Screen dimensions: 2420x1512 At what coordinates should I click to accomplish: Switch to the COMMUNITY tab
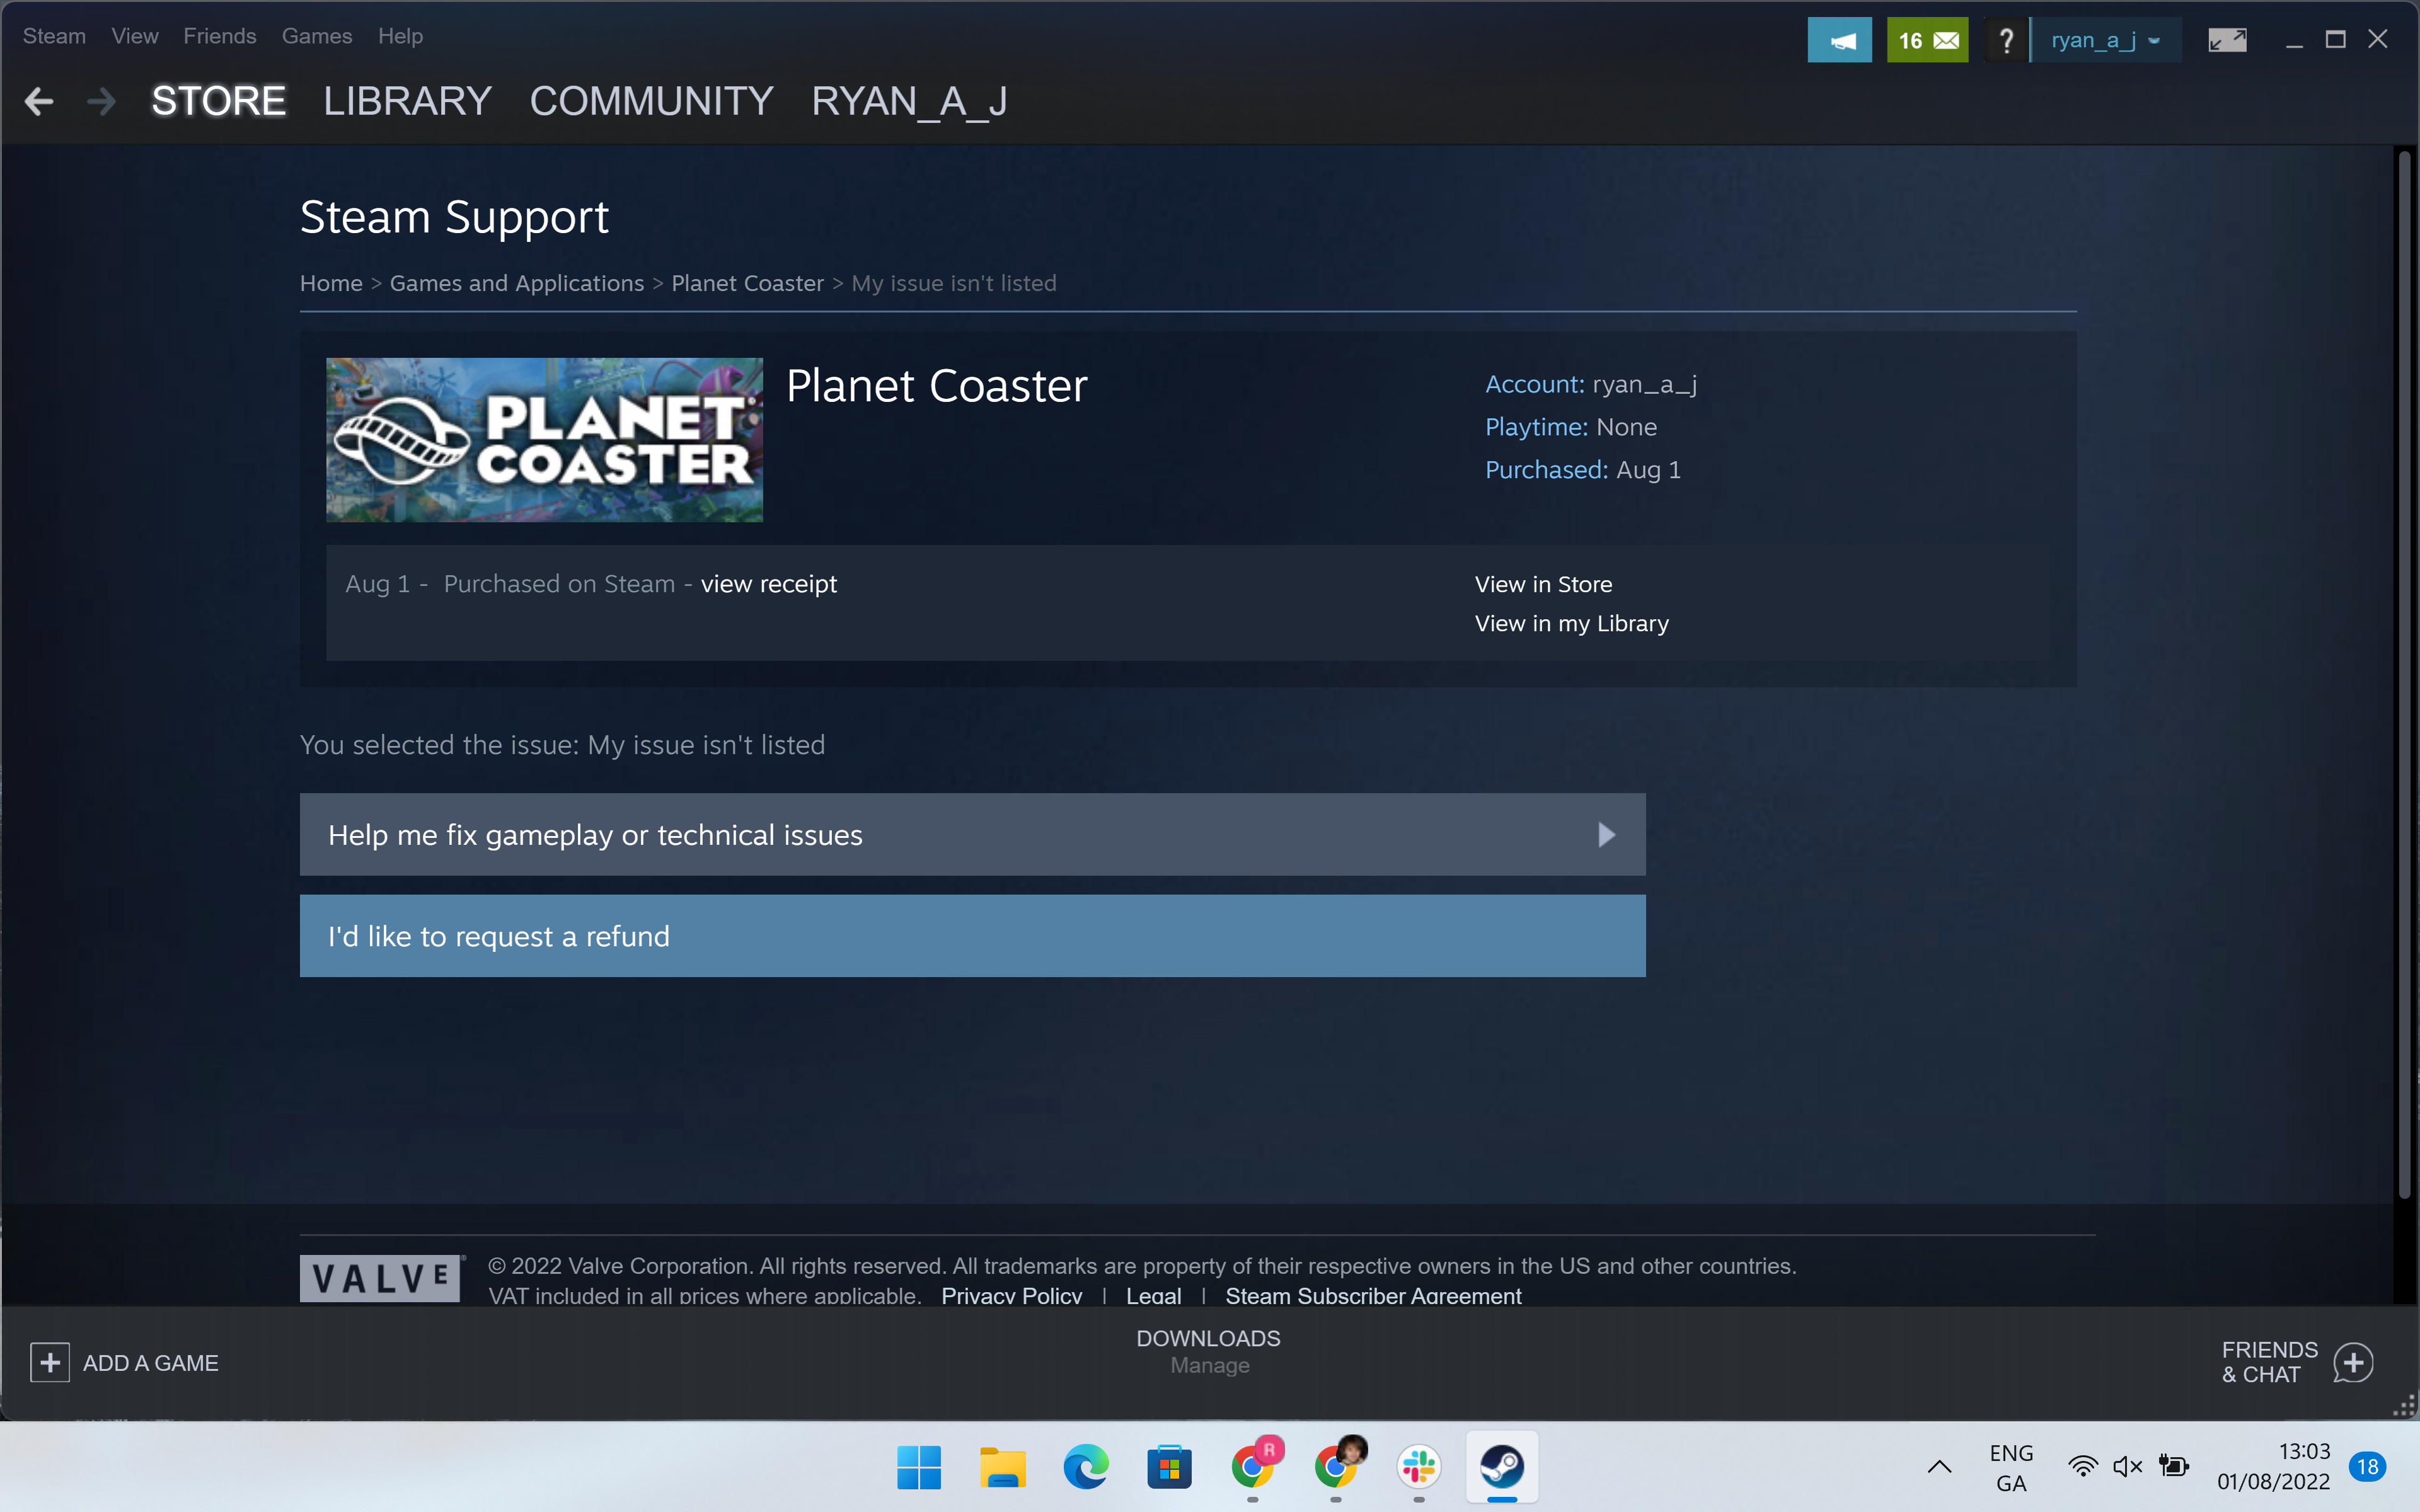coord(651,101)
